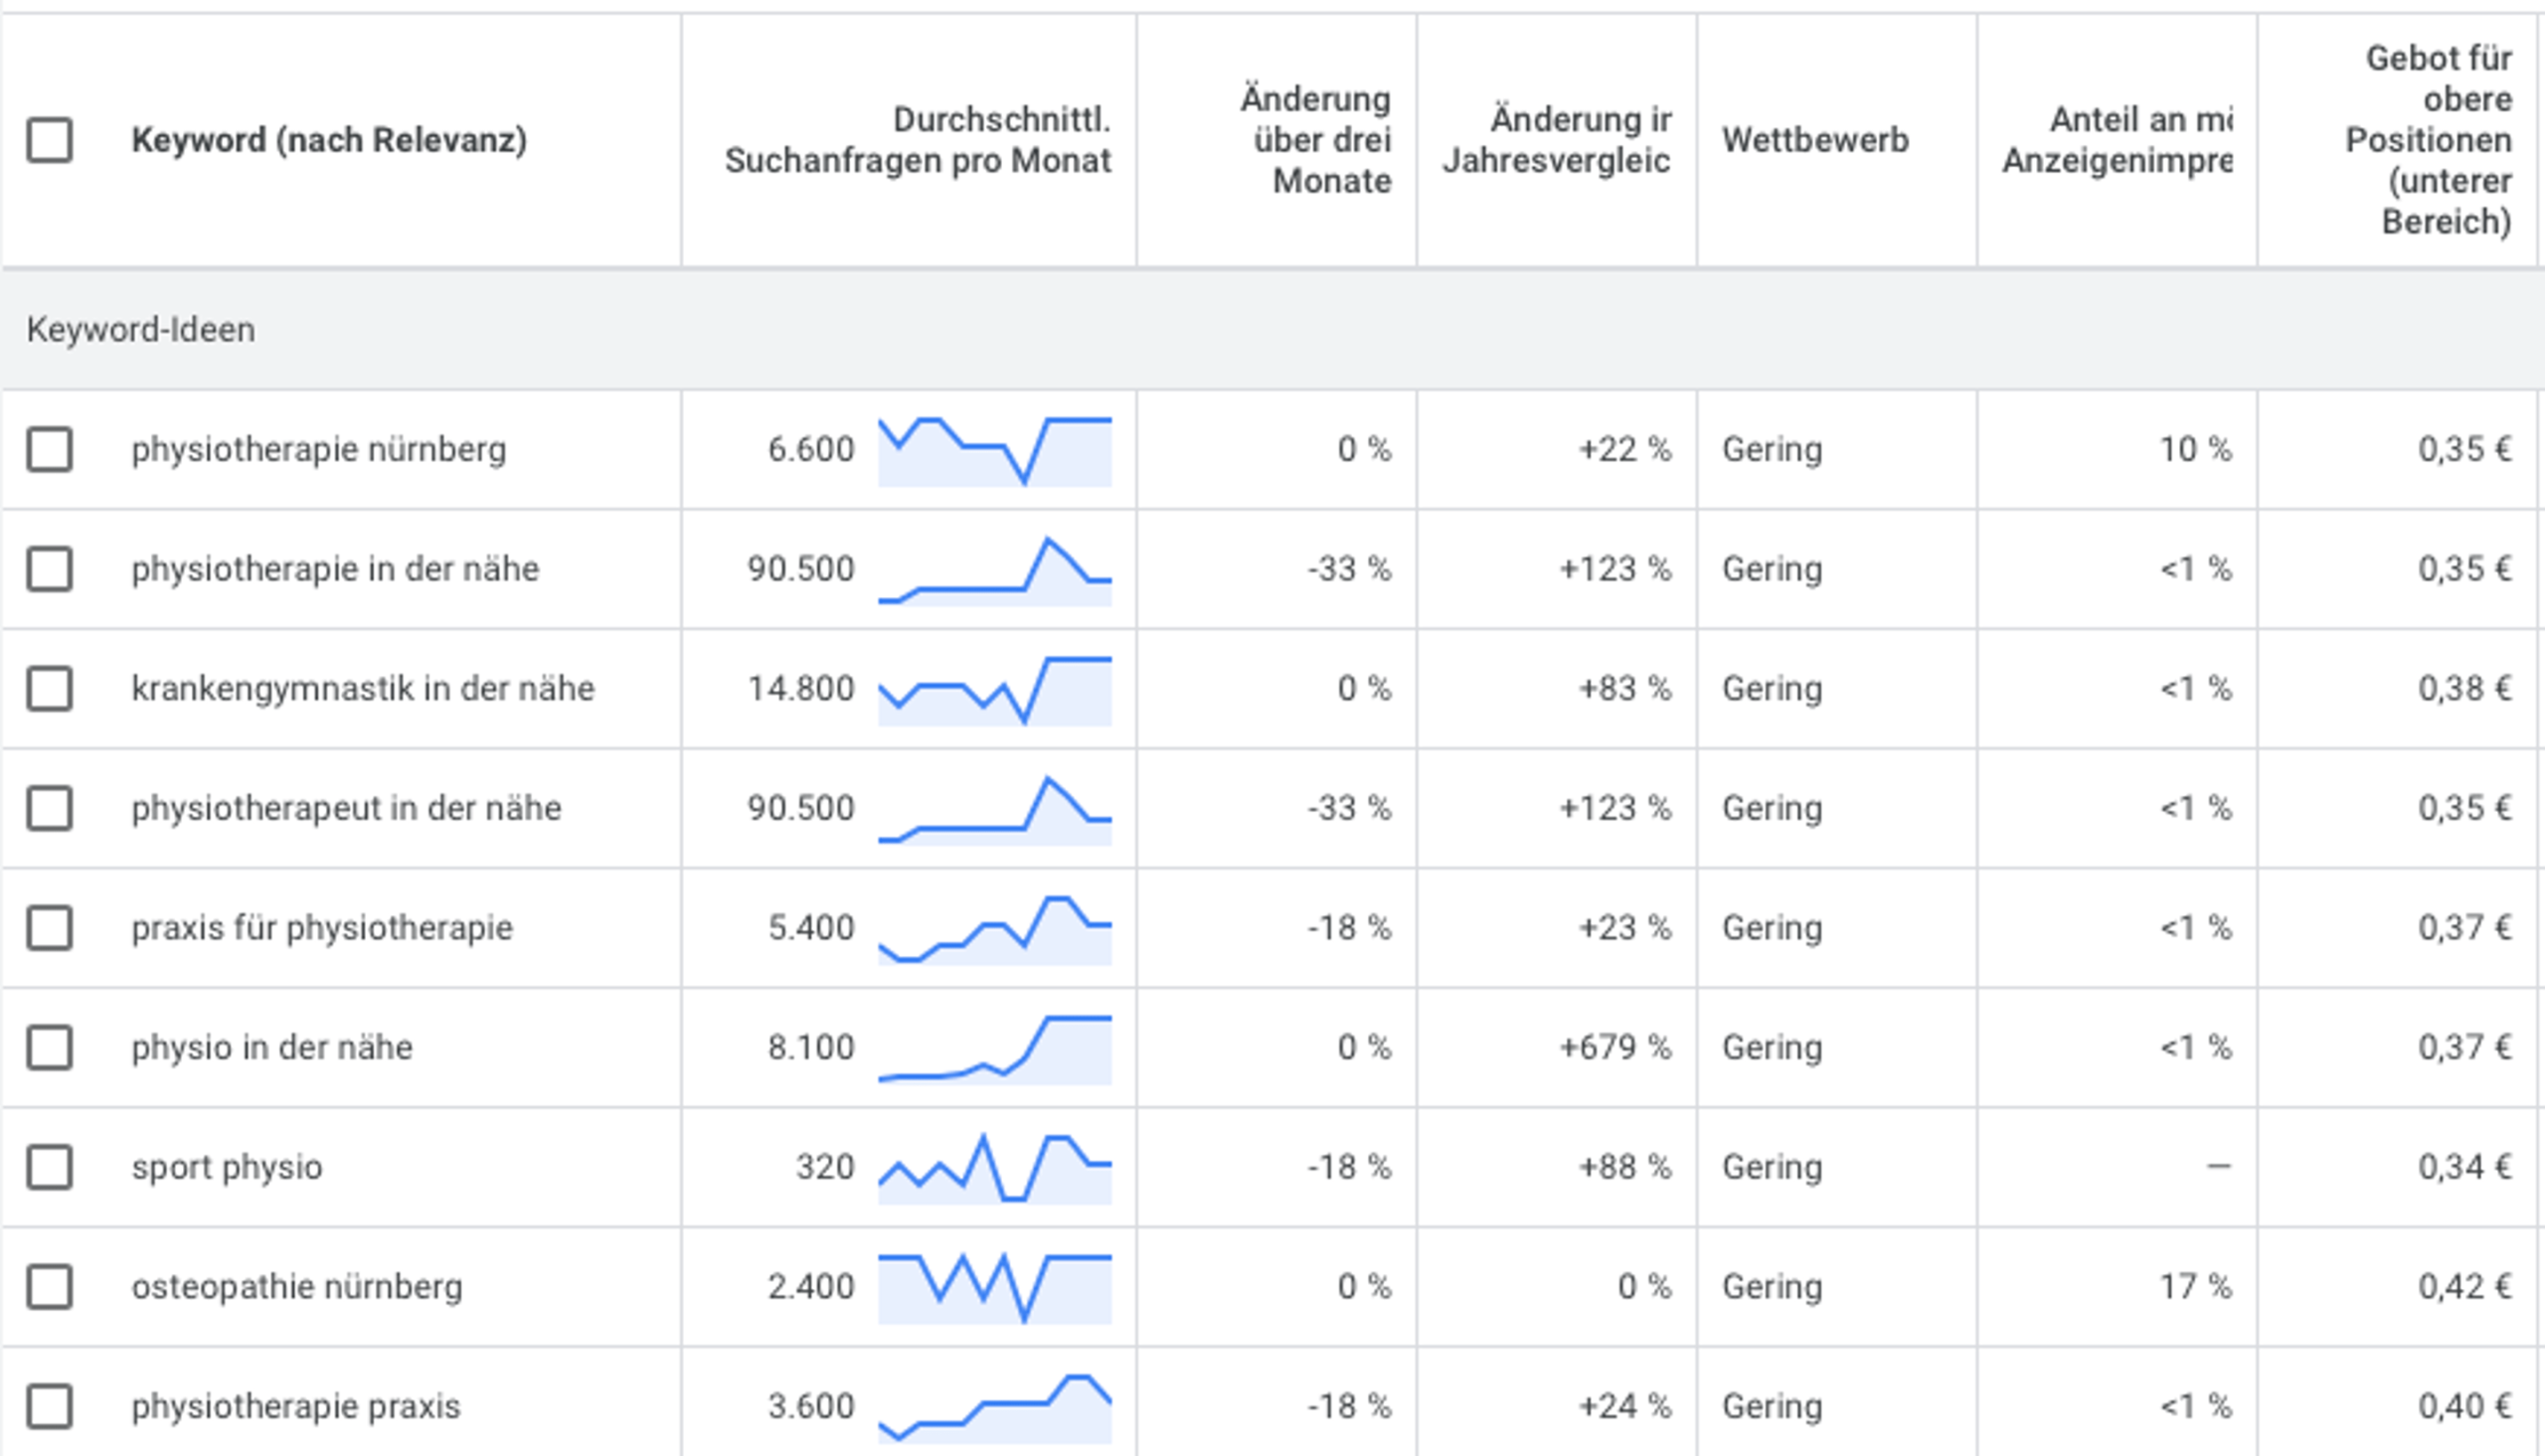
Task: Toggle the select-all keywords checkbox in header
Action: click(x=50, y=140)
